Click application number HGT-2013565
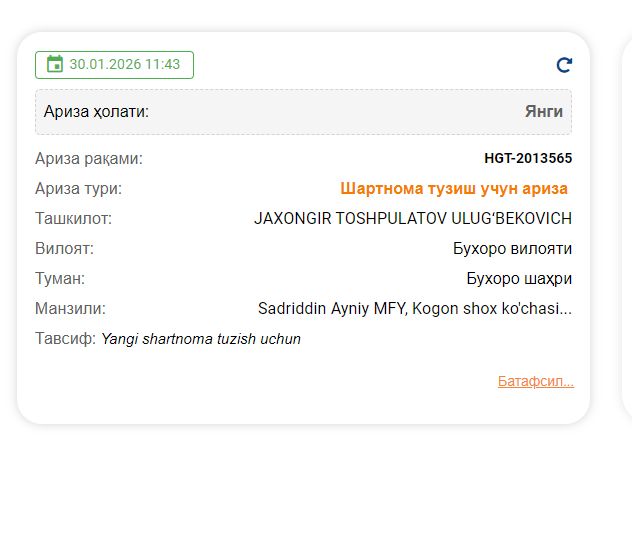 (x=528, y=158)
